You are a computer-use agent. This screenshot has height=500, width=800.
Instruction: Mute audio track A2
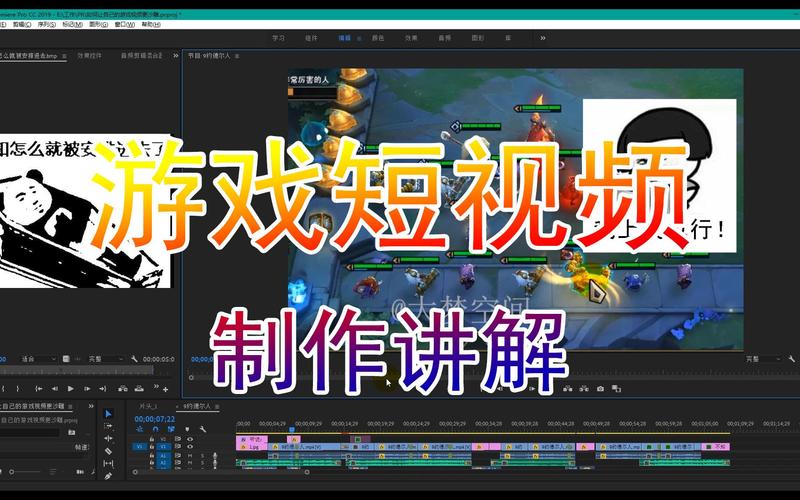click(190, 463)
